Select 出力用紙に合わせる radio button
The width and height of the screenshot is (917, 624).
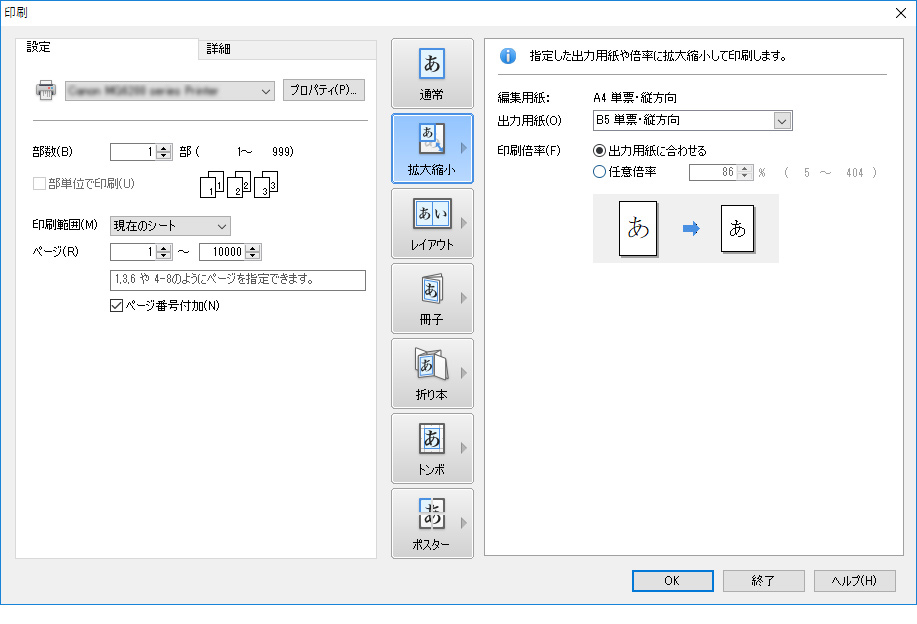click(600, 151)
